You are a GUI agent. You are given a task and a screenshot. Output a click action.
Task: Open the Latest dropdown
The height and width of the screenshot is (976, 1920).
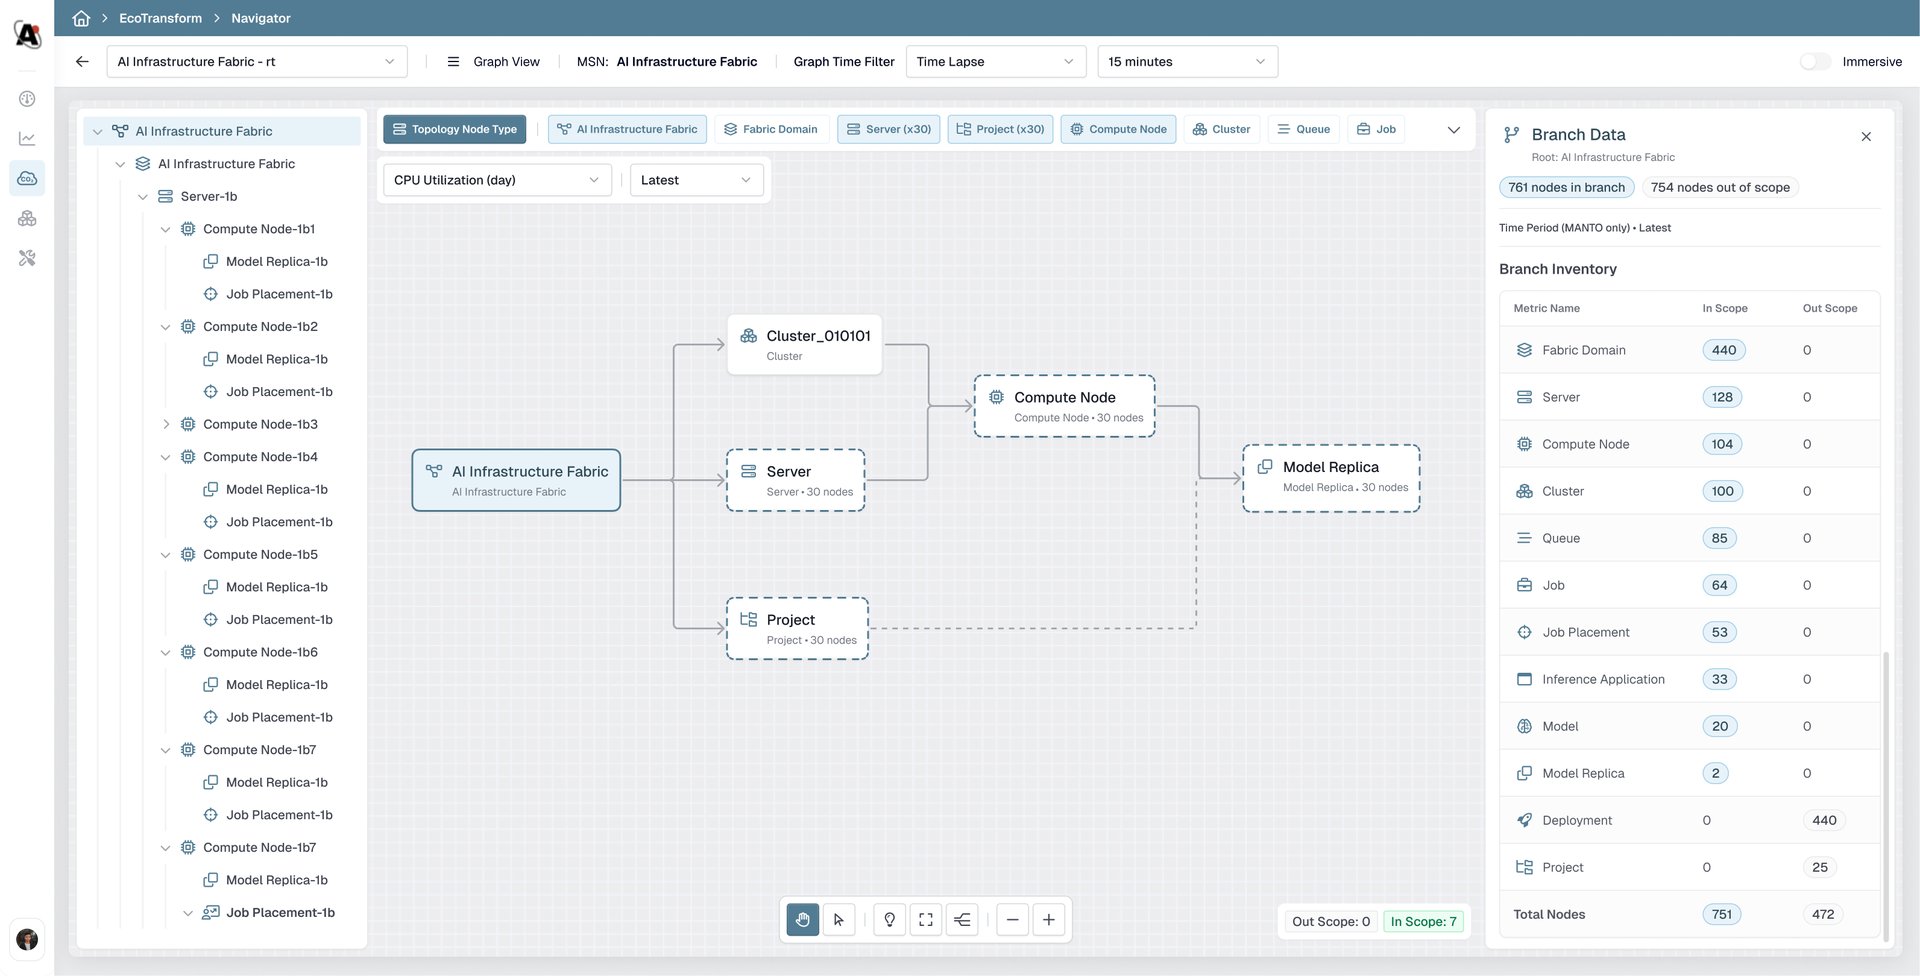click(696, 180)
